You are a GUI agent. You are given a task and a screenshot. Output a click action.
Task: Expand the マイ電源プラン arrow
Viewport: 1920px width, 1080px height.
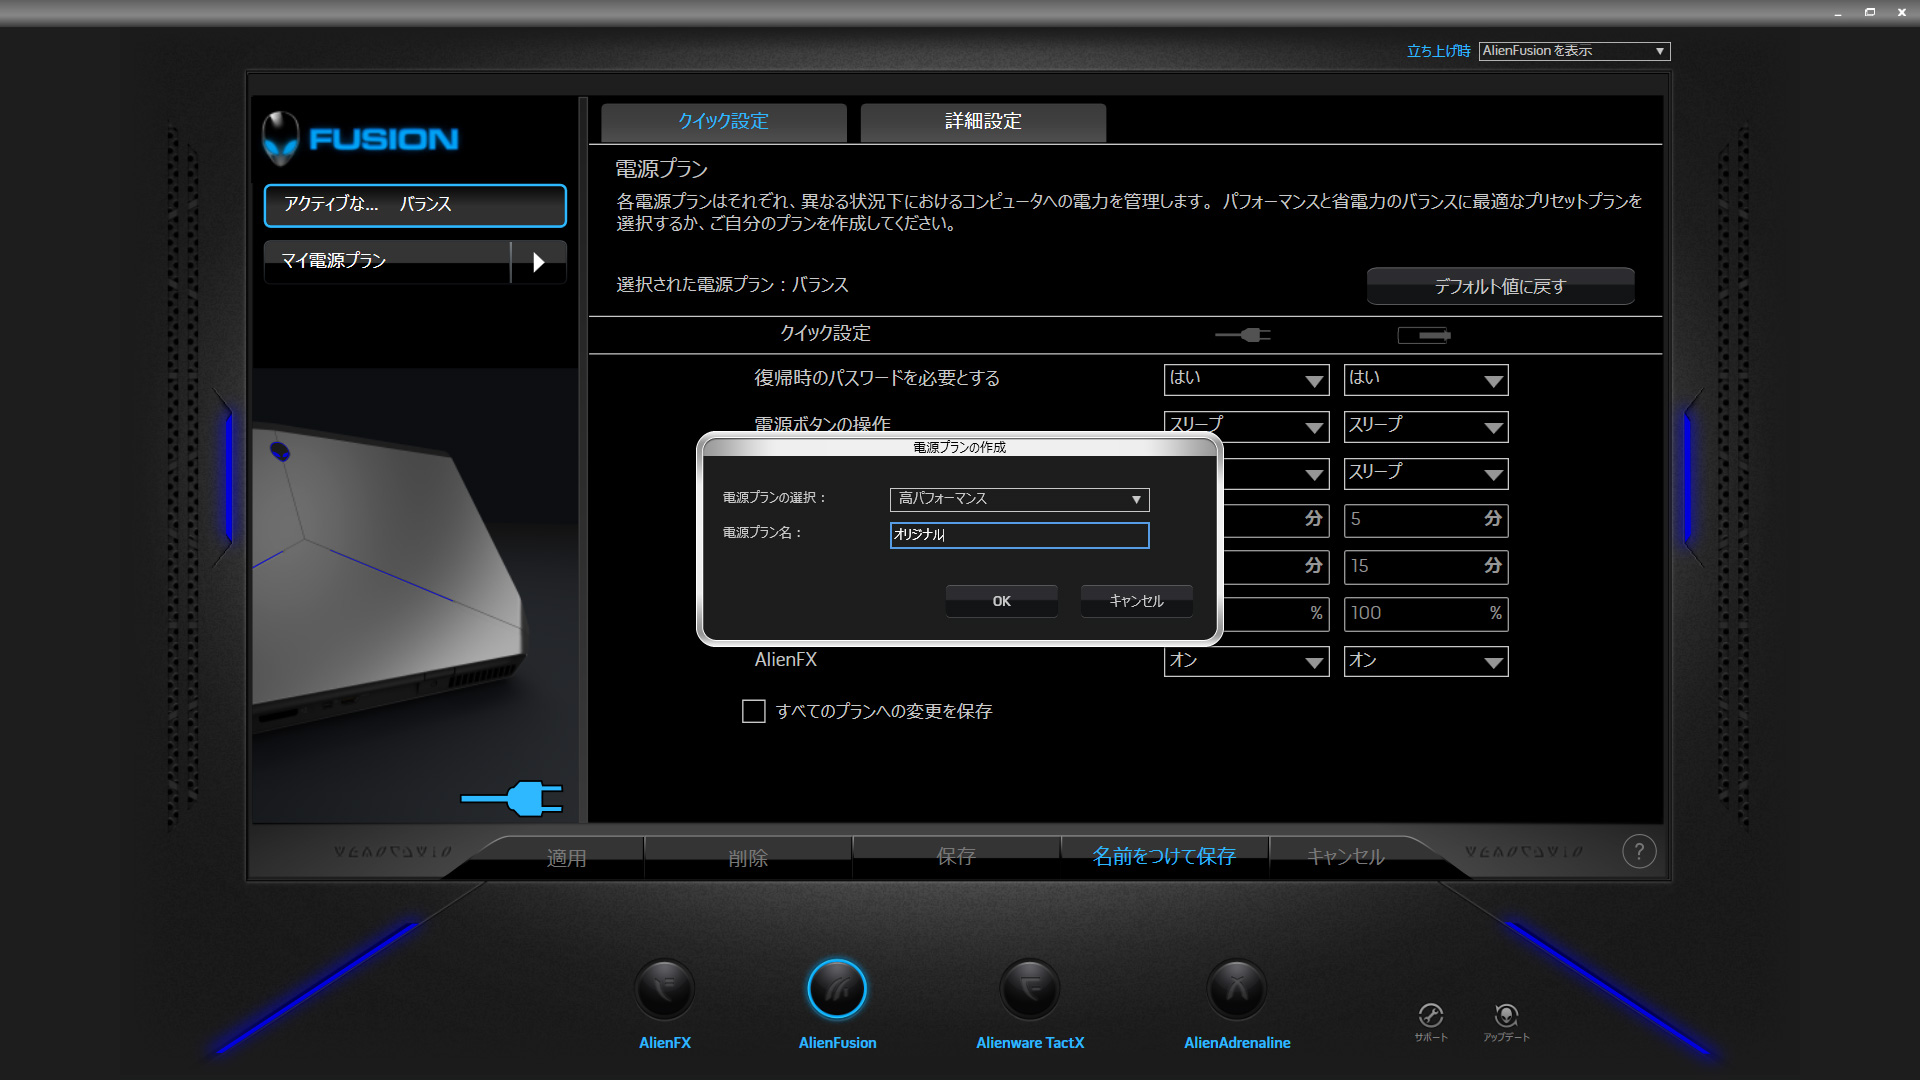pyautogui.click(x=539, y=262)
